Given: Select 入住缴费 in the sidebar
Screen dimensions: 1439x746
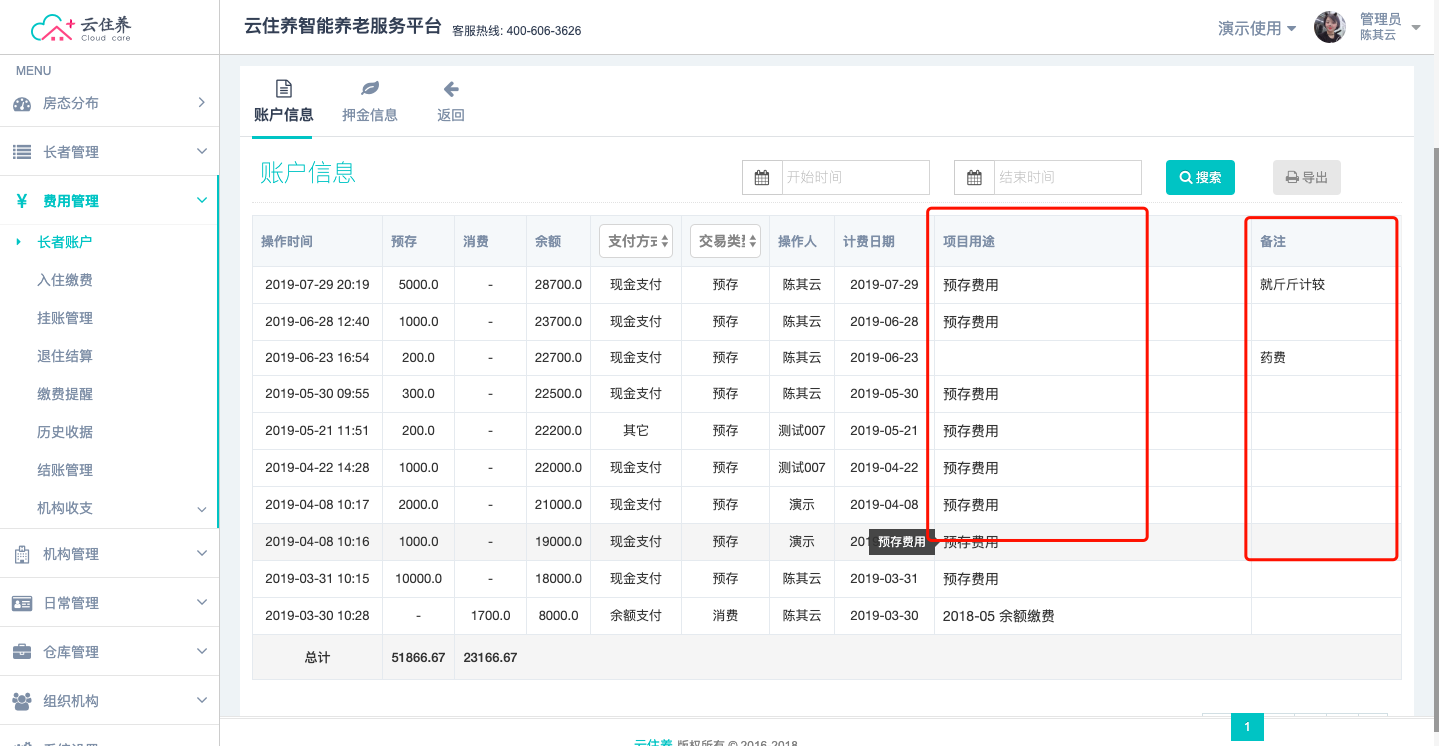Looking at the screenshot, I should [65, 280].
